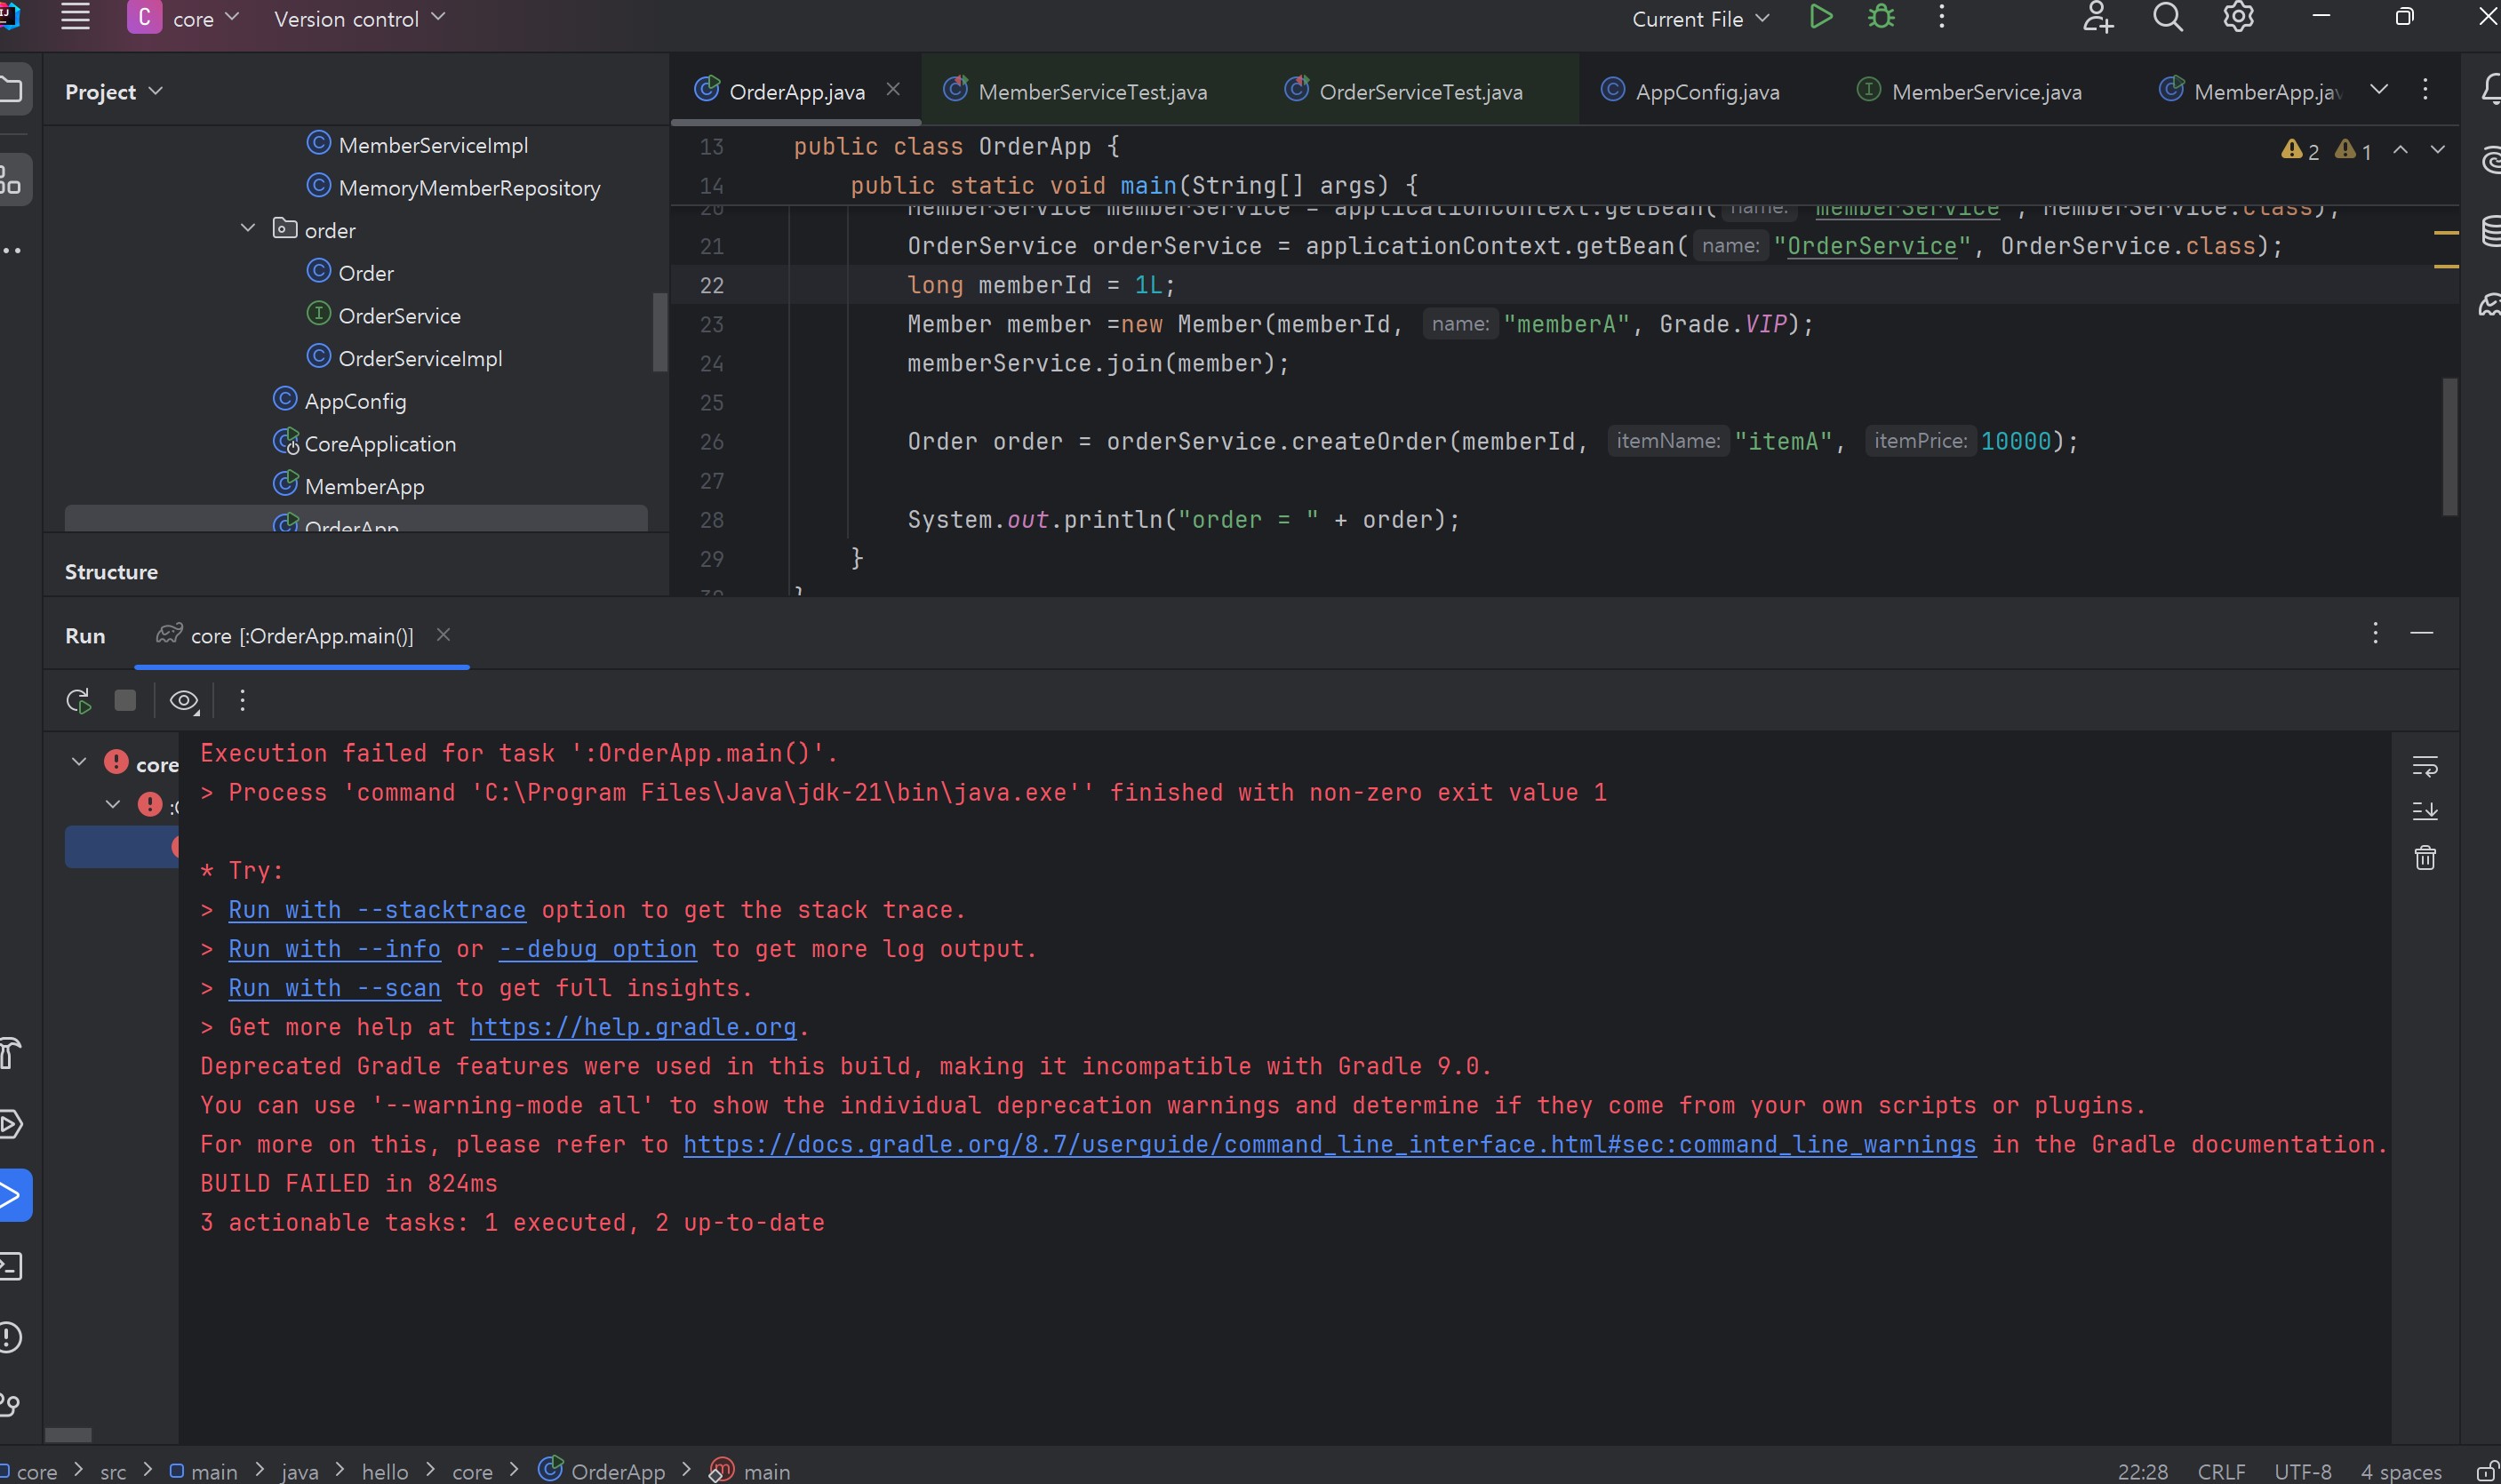Open the Services tool window
This screenshot has height=1484, width=2501.
pyautogui.click(x=11, y=1124)
